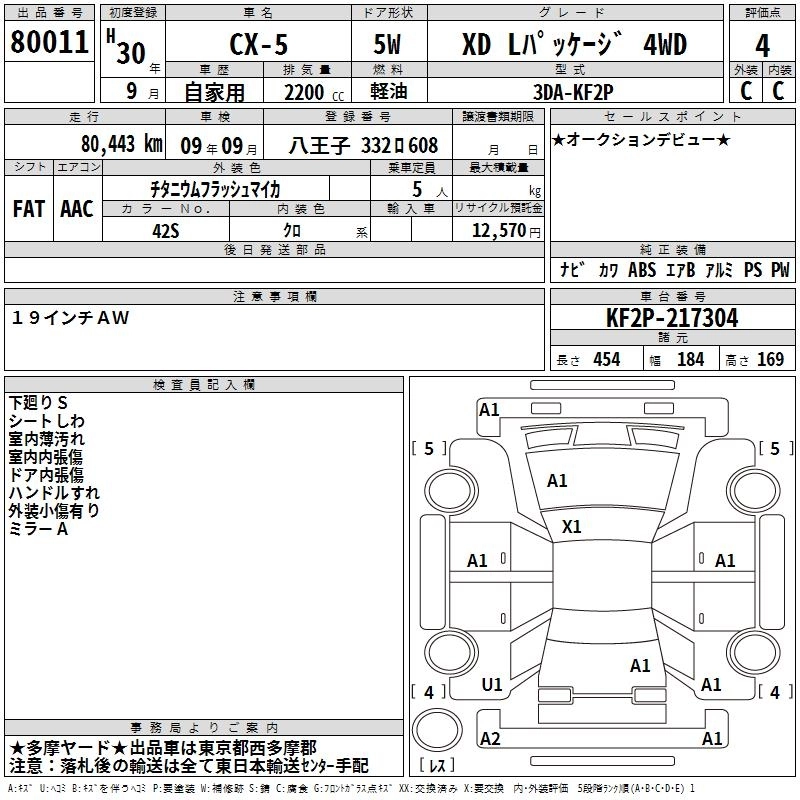Image resolution: width=800 pixels, height=800 pixels.
Task: Select interior color クロ
Action: [x=292, y=231]
